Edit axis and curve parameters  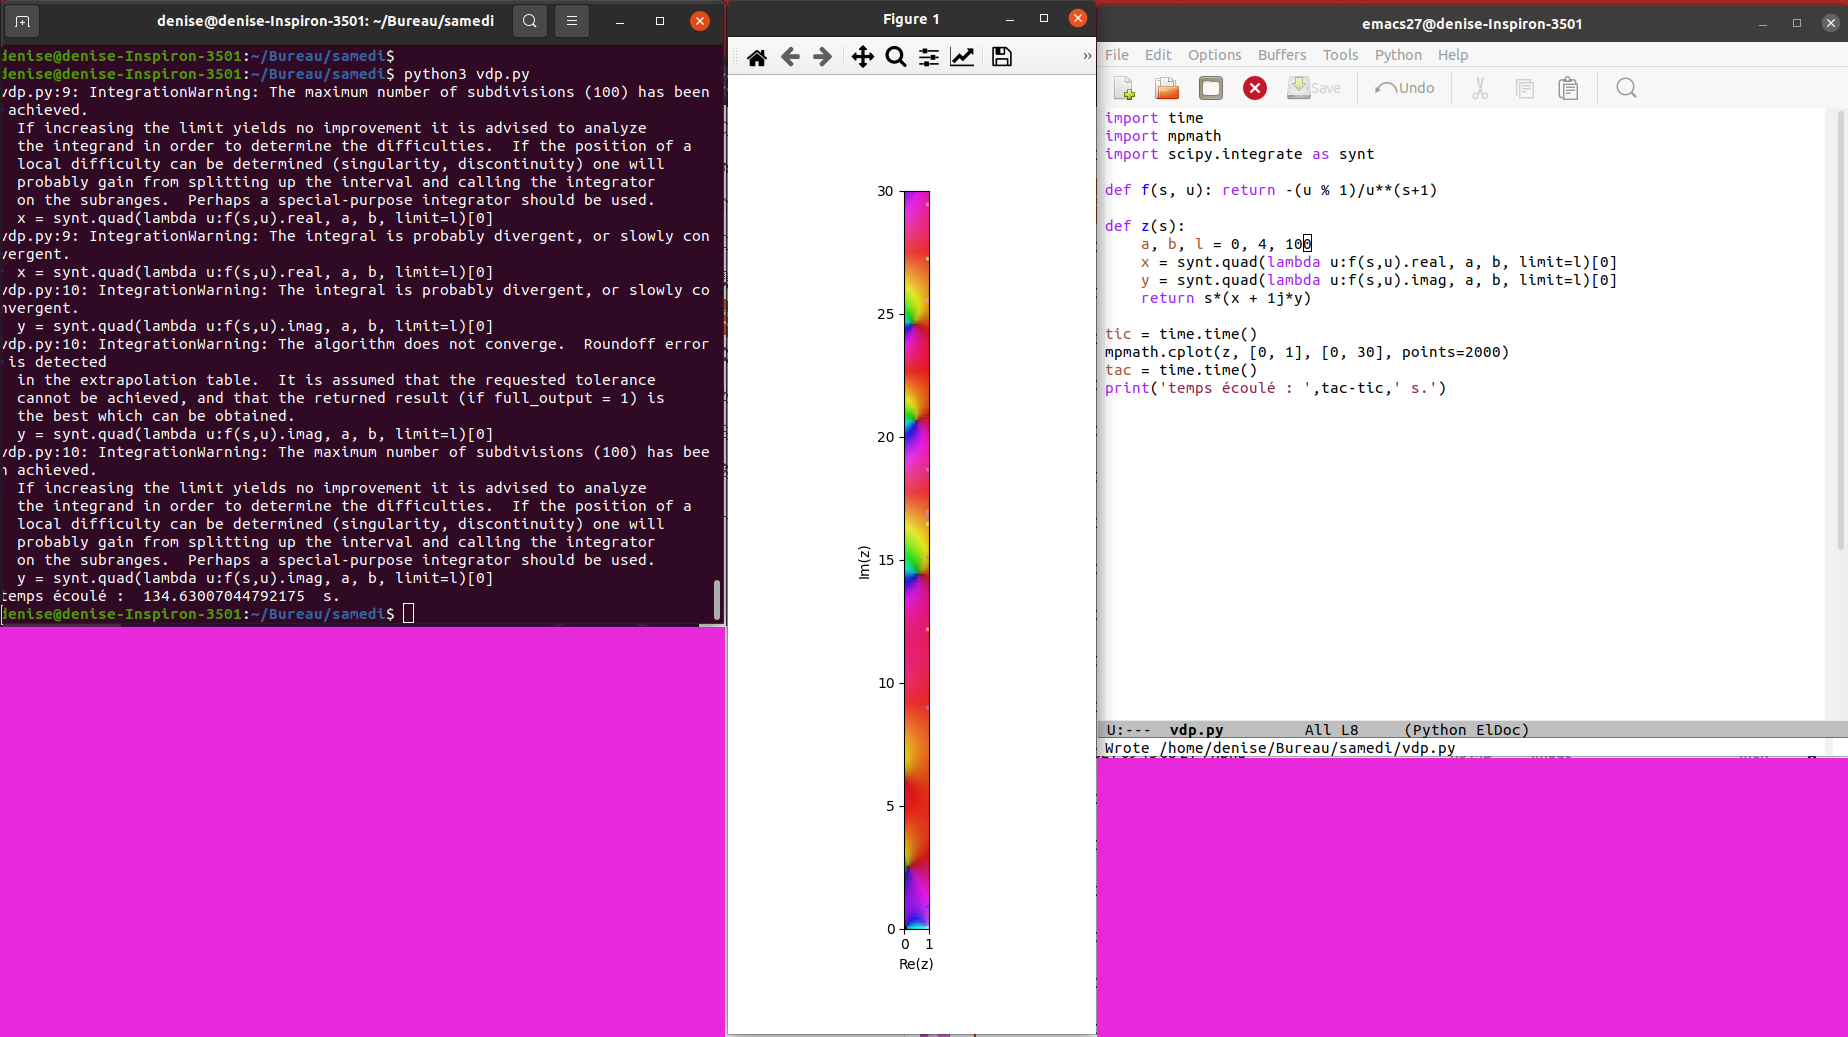tap(962, 57)
